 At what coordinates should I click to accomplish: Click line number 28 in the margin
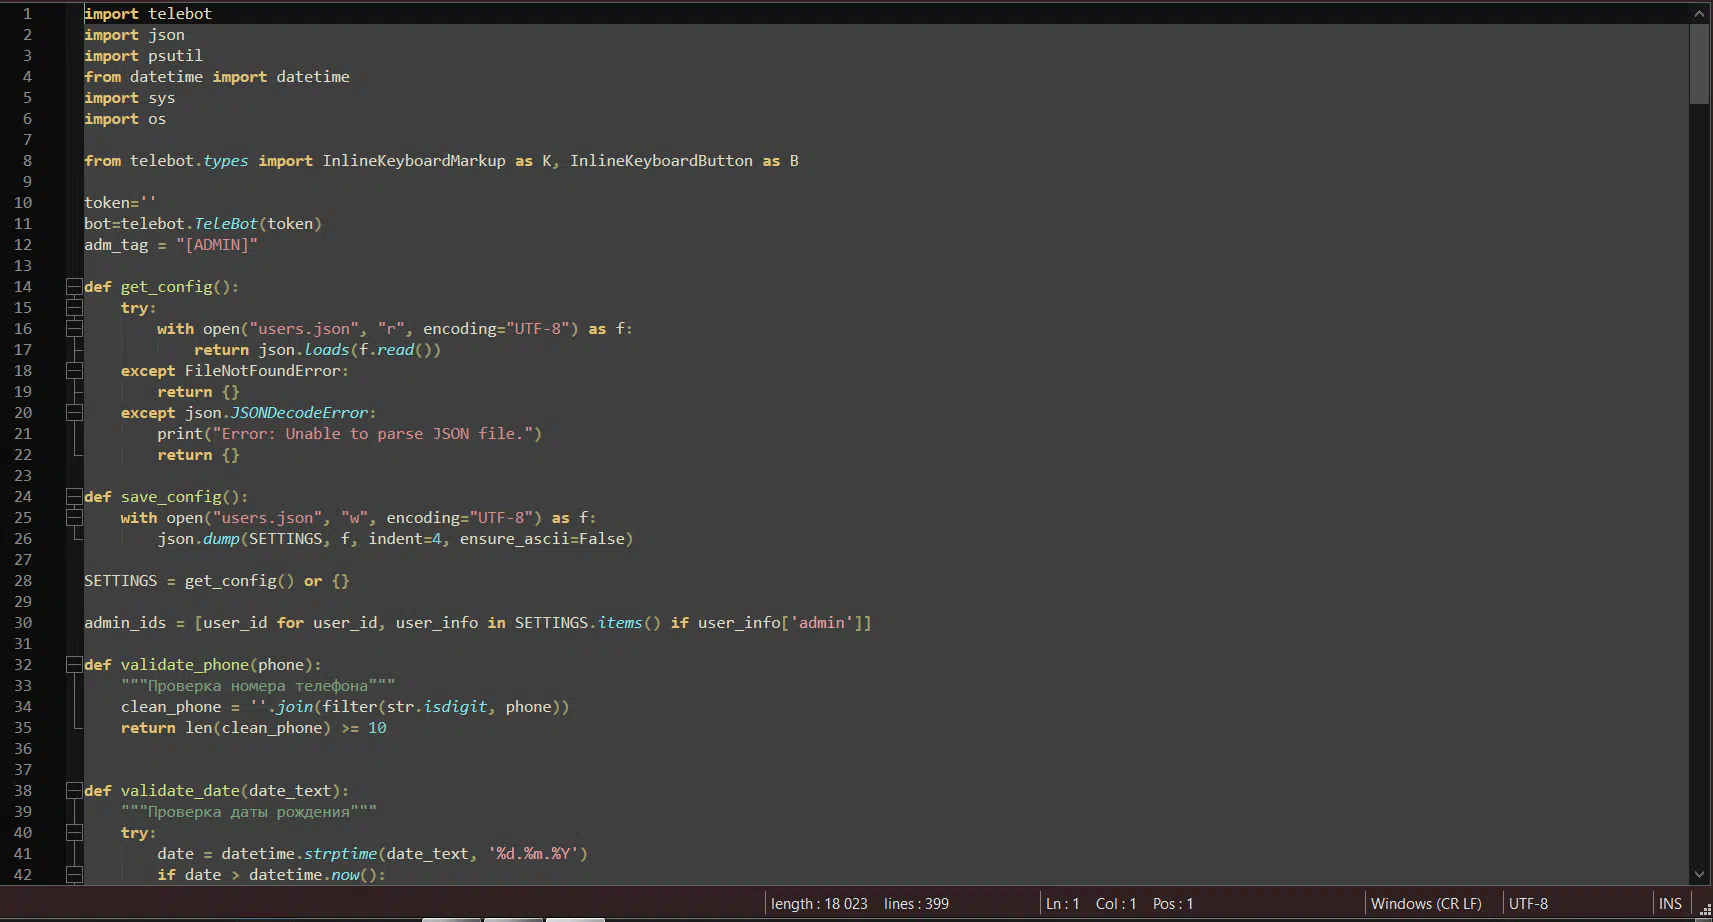(22, 581)
